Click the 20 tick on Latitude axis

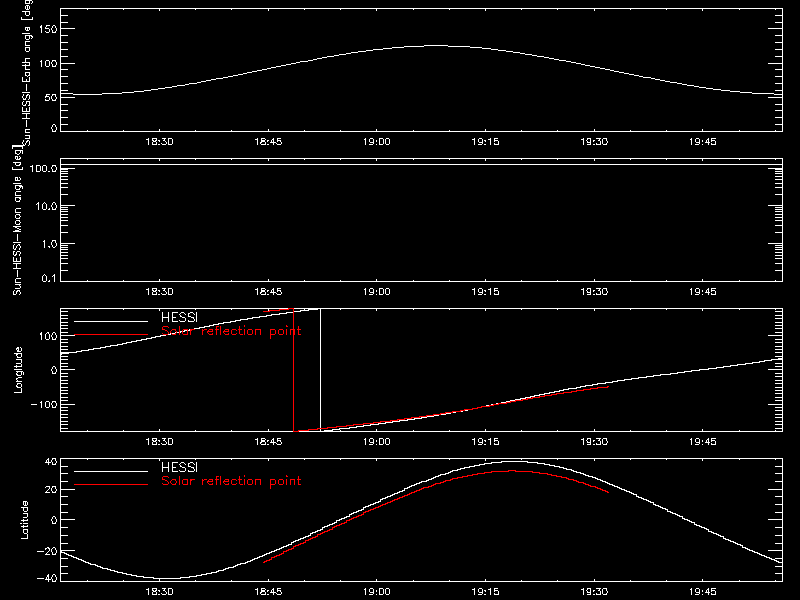click(x=51, y=490)
